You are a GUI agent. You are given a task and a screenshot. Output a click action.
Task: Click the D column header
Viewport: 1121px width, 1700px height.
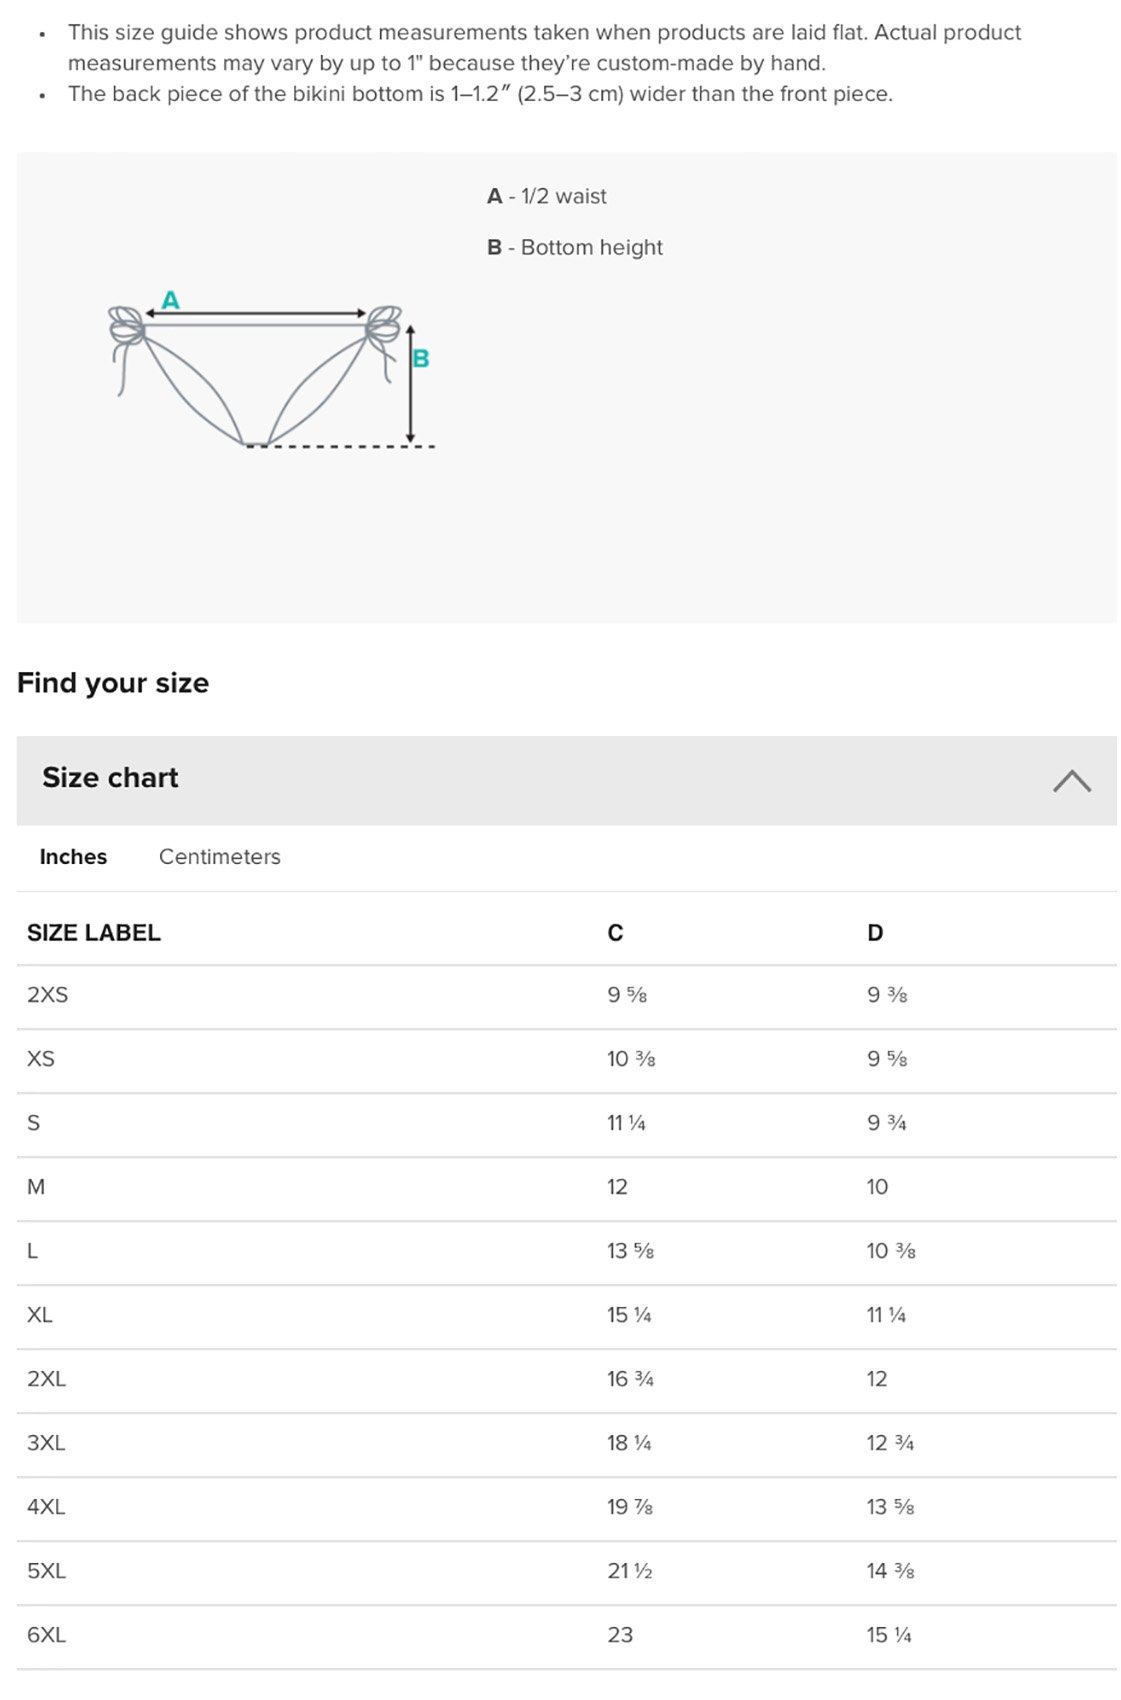click(x=875, y=932)
